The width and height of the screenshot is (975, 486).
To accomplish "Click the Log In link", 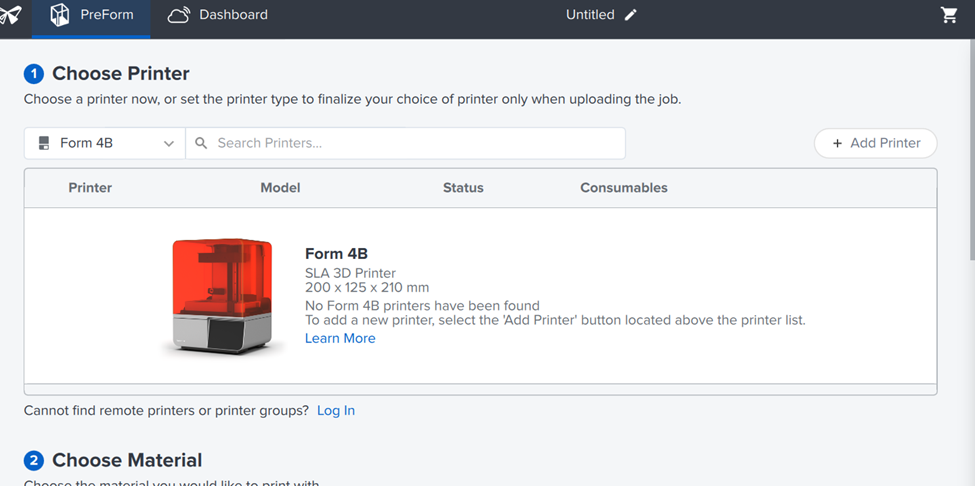I will [x=336, y=410].
